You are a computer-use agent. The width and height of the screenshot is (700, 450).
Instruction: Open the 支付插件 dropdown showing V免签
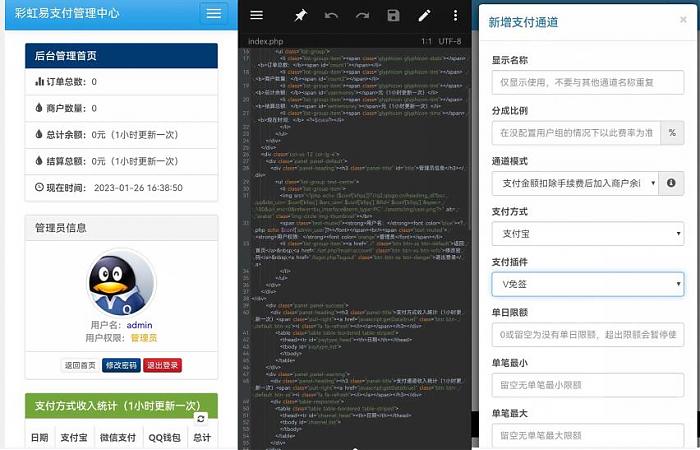587,285
